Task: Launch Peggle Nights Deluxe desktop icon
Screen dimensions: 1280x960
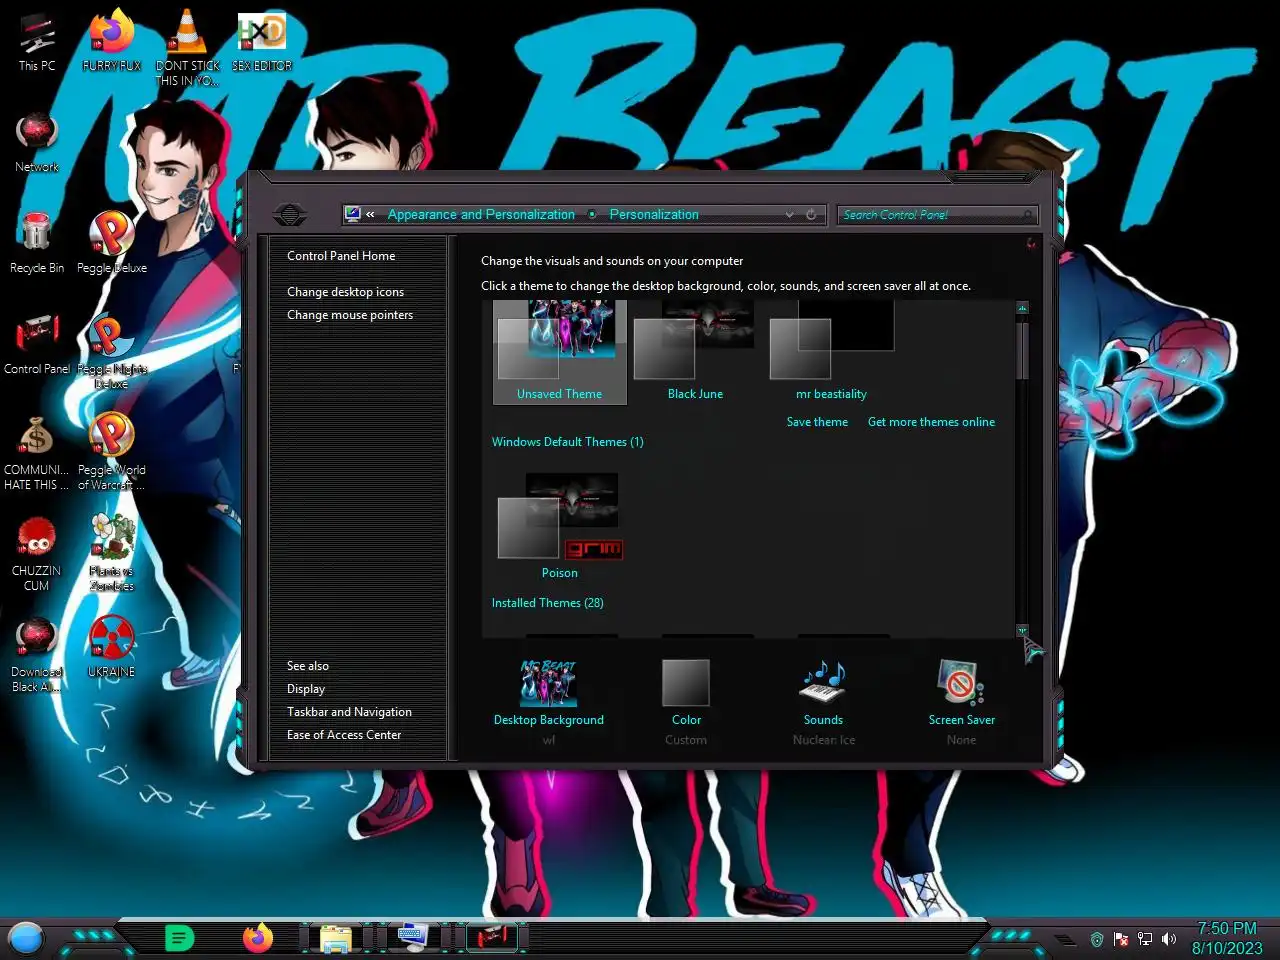Action: point(111,351)
